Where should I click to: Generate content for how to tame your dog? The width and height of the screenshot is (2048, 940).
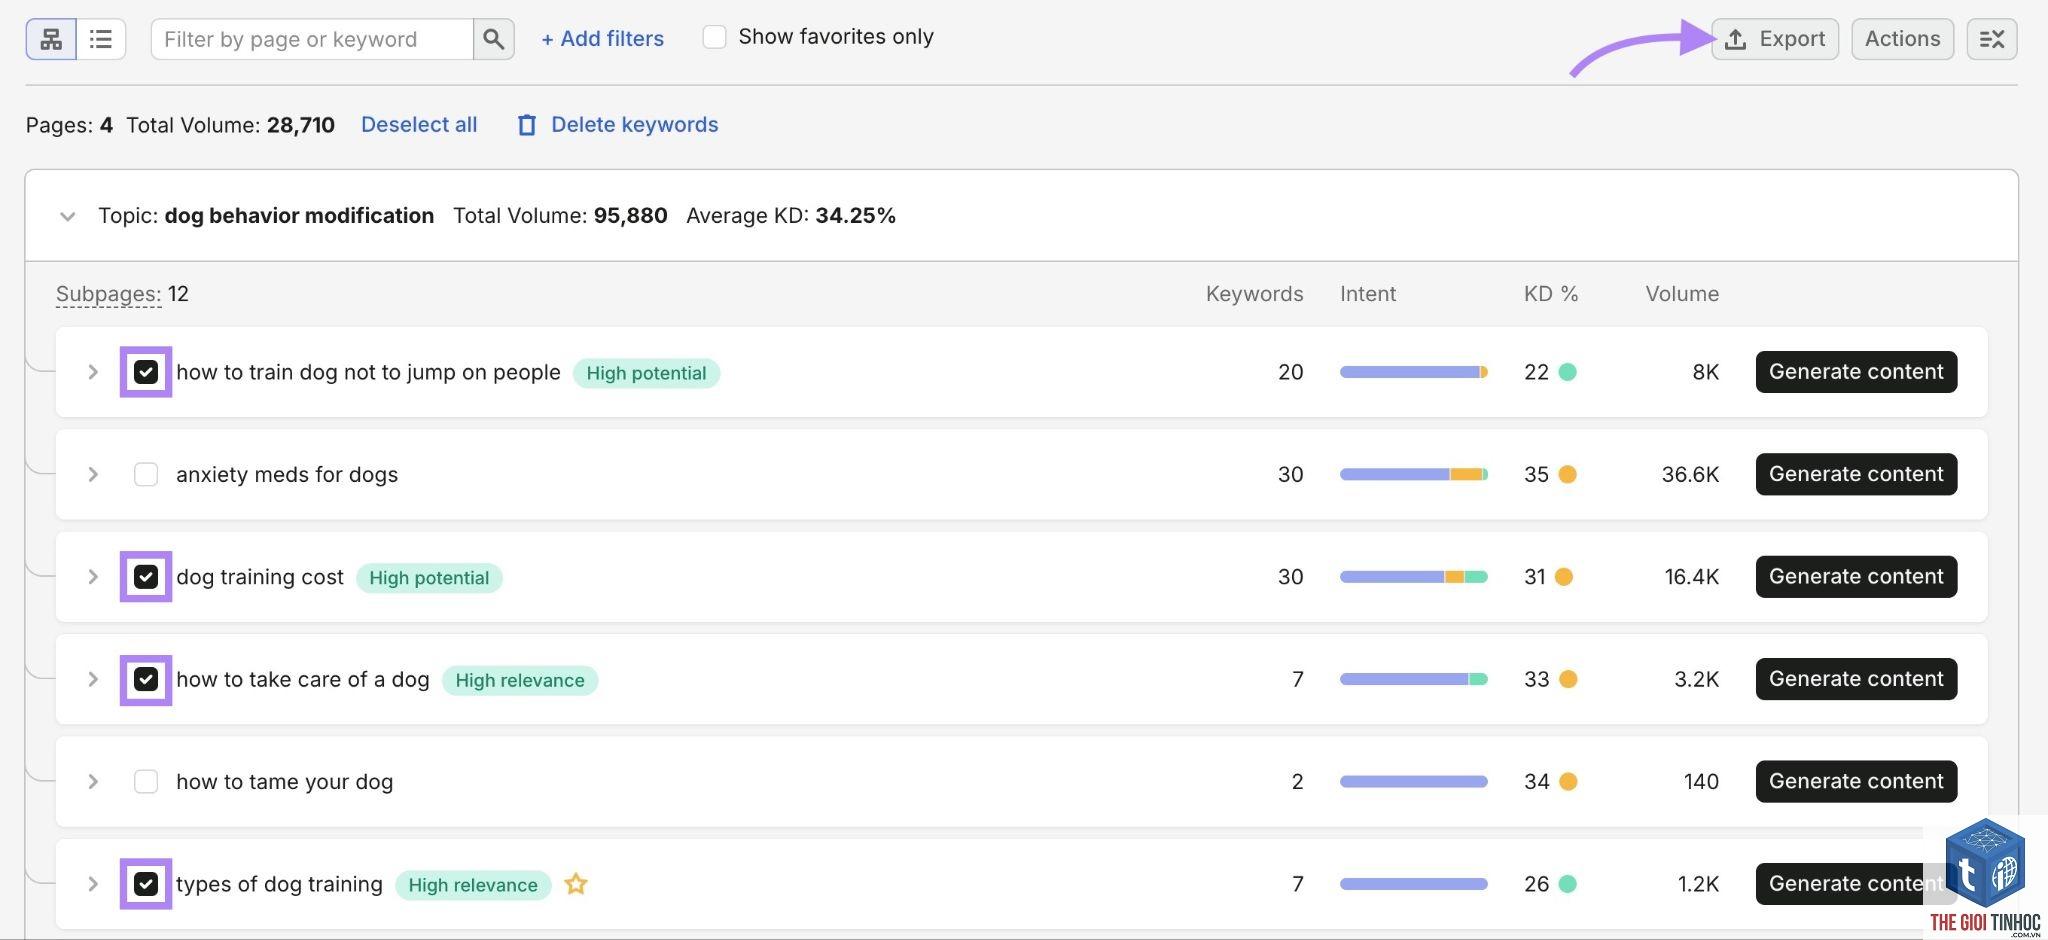point(1856,782)
